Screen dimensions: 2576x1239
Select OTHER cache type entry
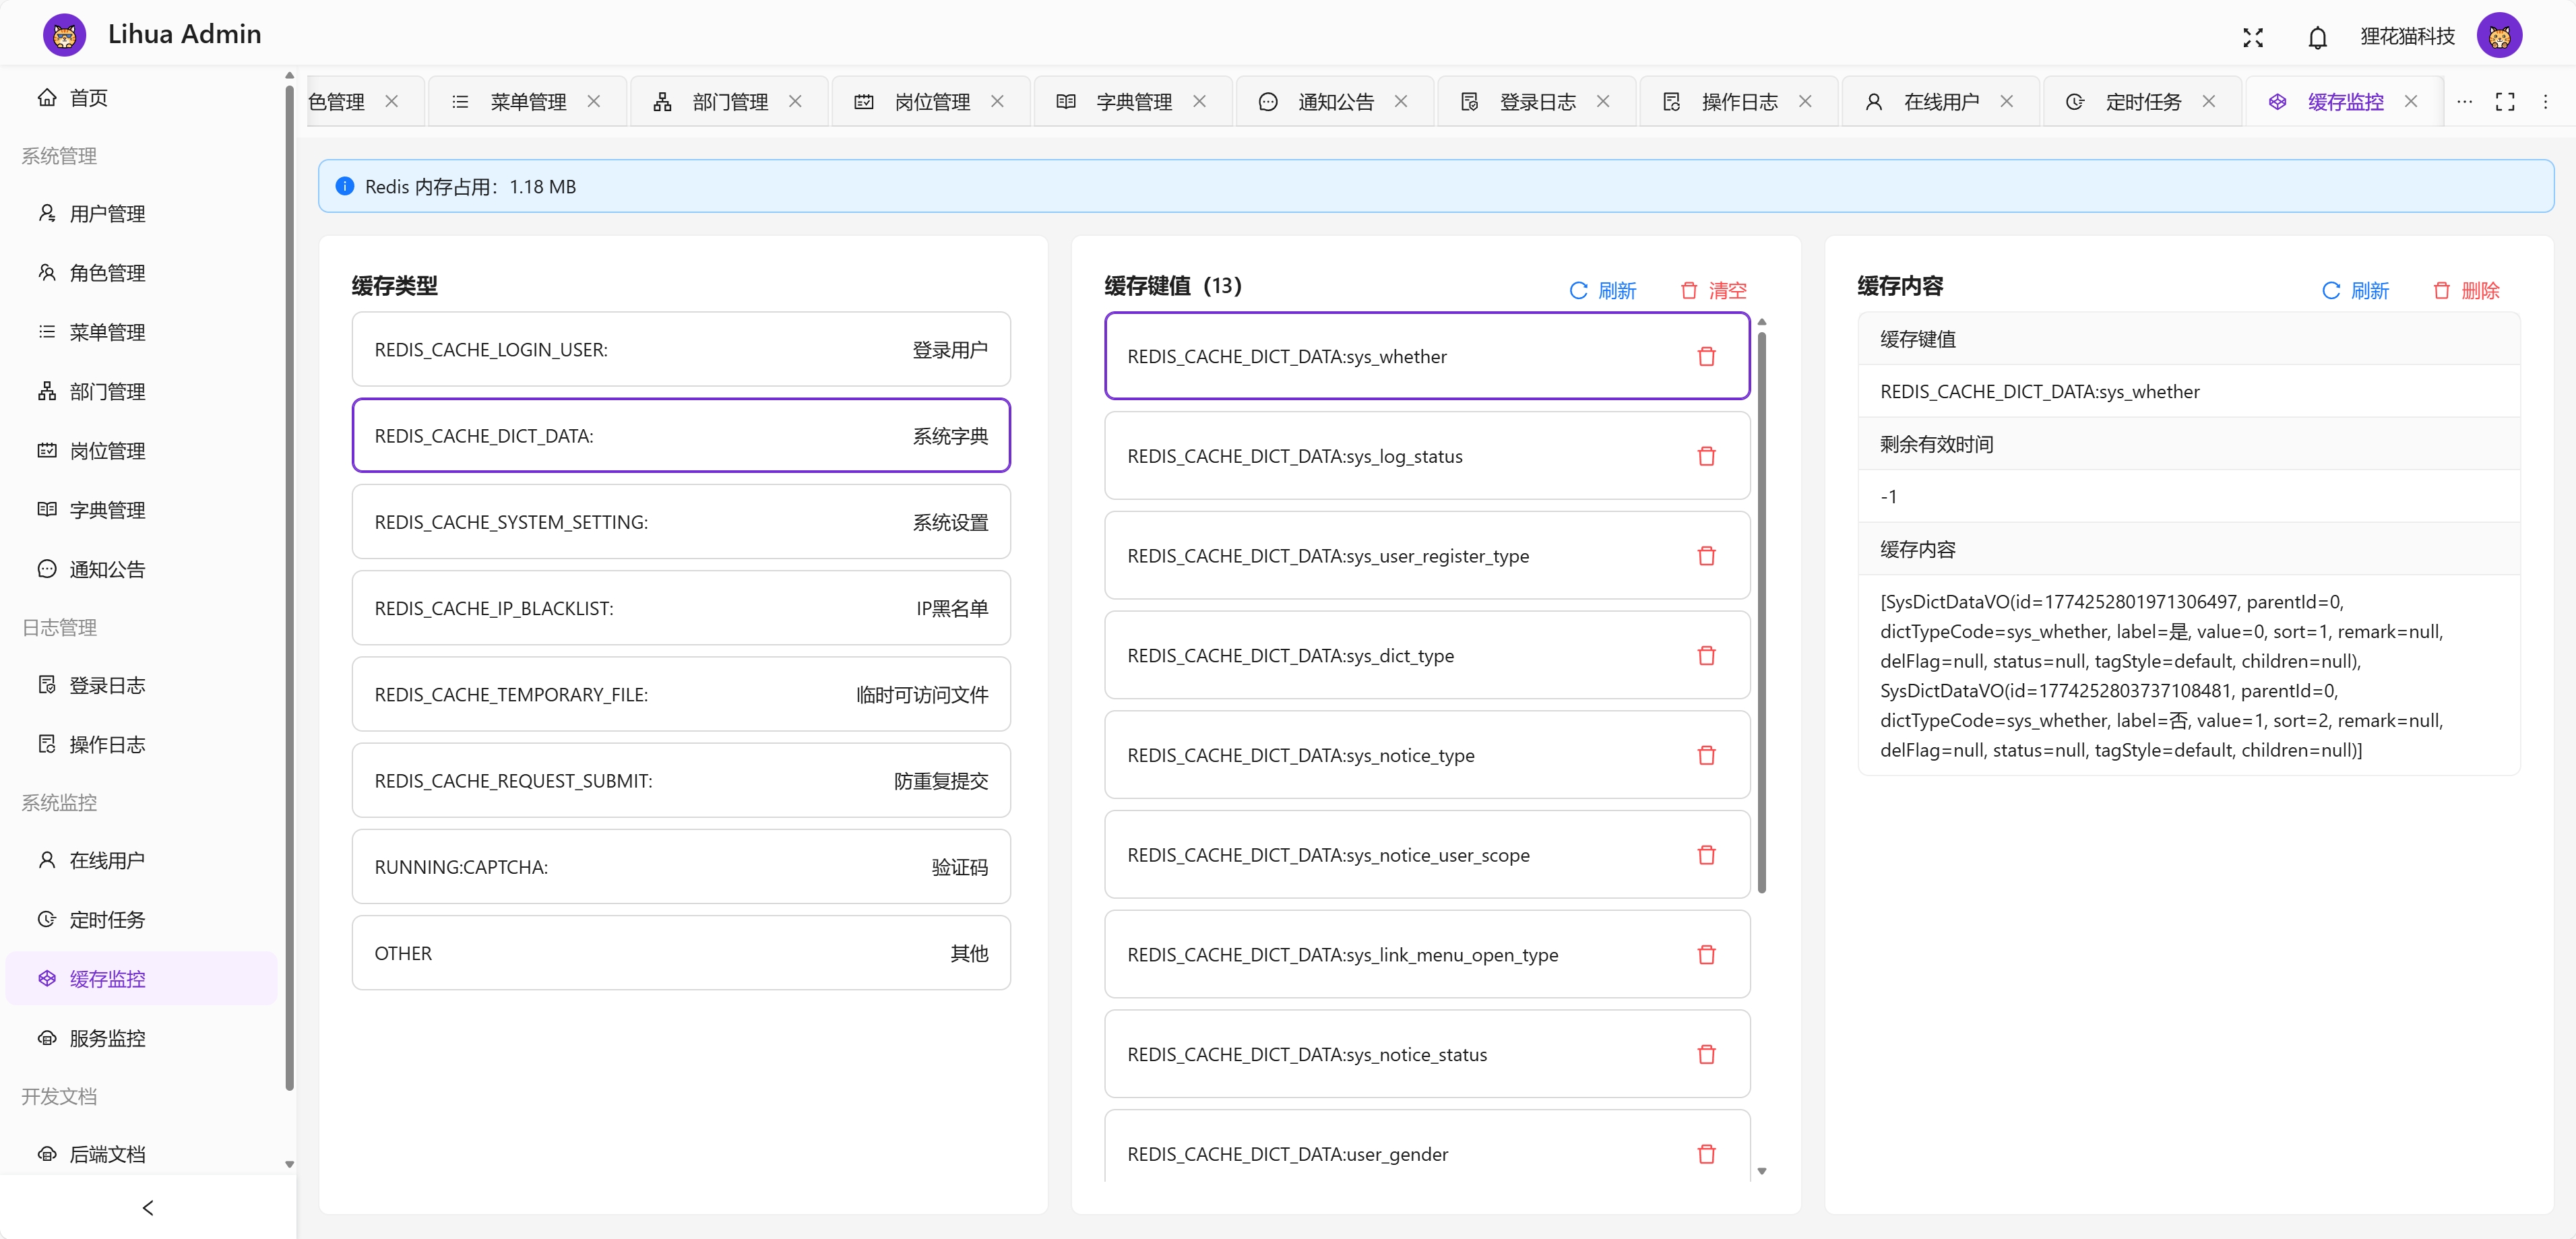point(679,953)
